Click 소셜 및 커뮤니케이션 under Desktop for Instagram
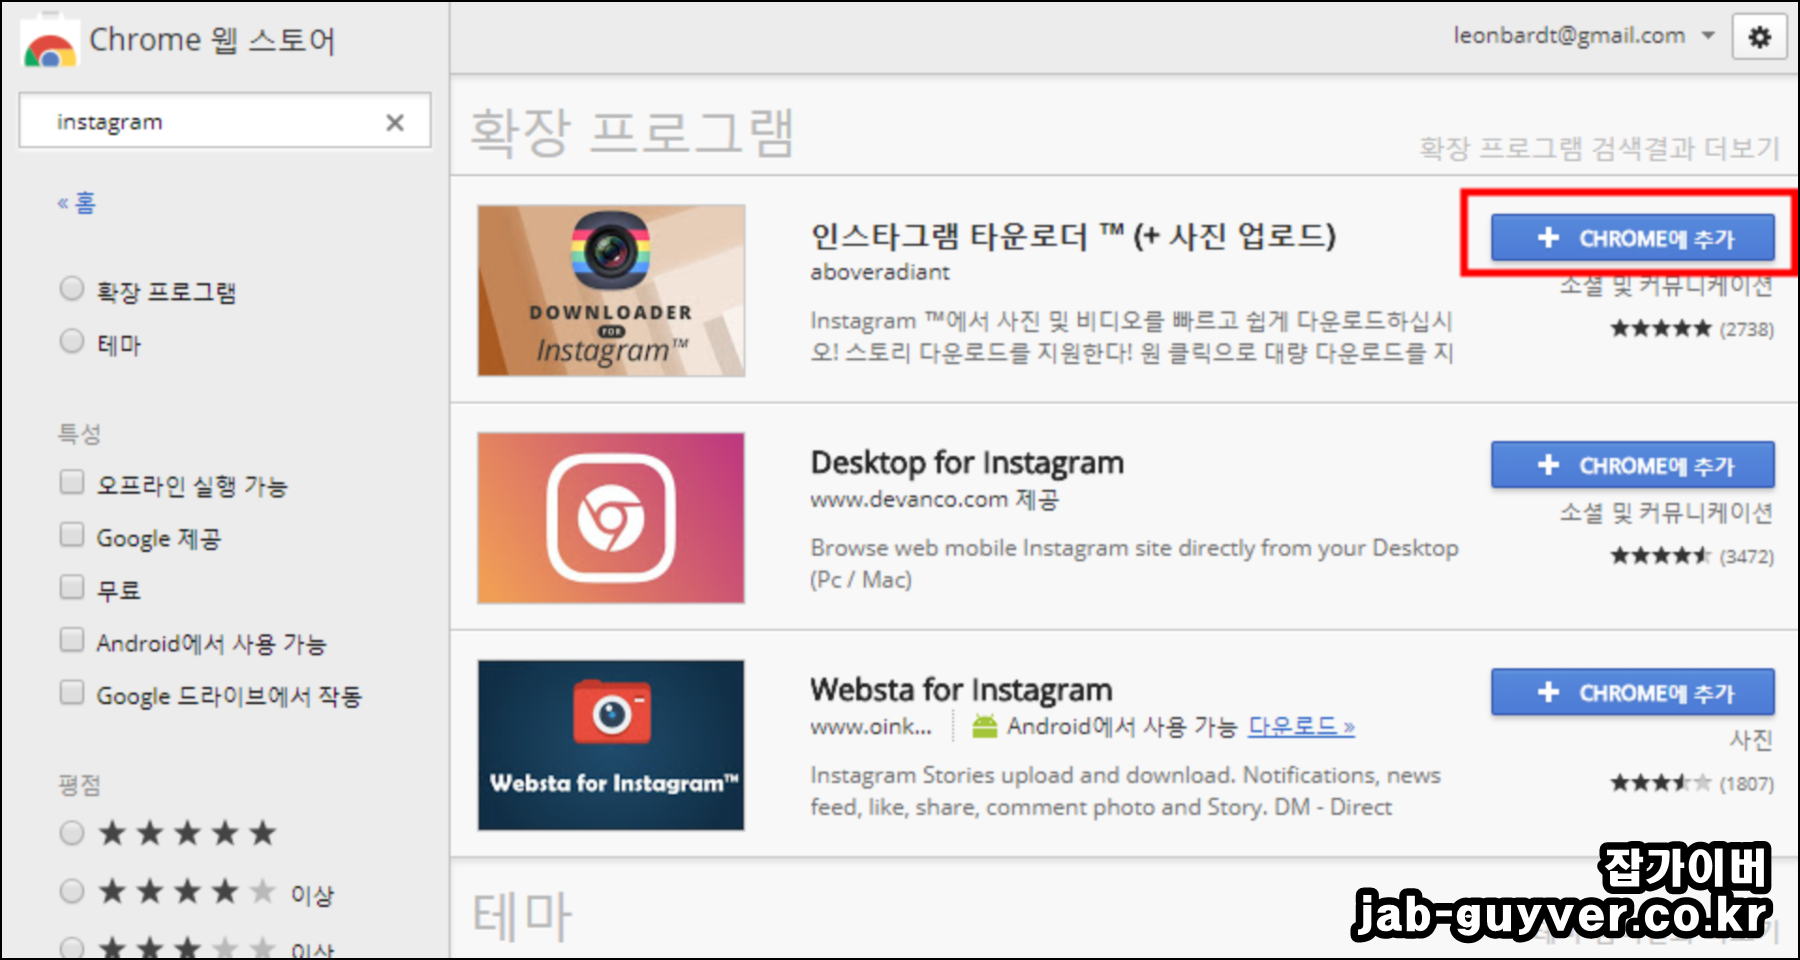Screen dimensions: 1800x960 click(x=1666, y=513)
